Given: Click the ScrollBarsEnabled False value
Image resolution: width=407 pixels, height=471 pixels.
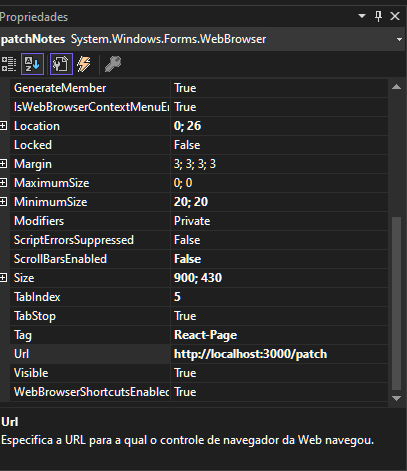Looking at the screenshot, I should [279, 259].
